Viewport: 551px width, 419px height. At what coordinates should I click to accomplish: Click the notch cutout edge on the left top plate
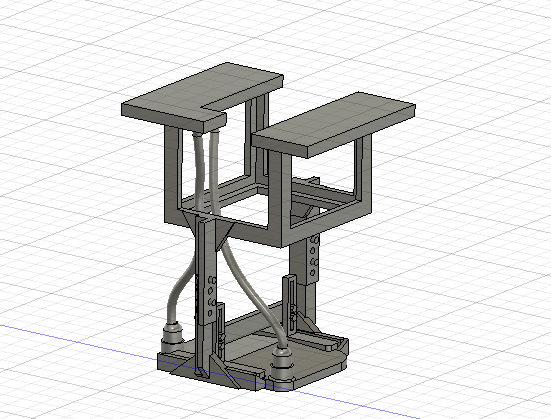pyautogui.click(x=214, y=109)
